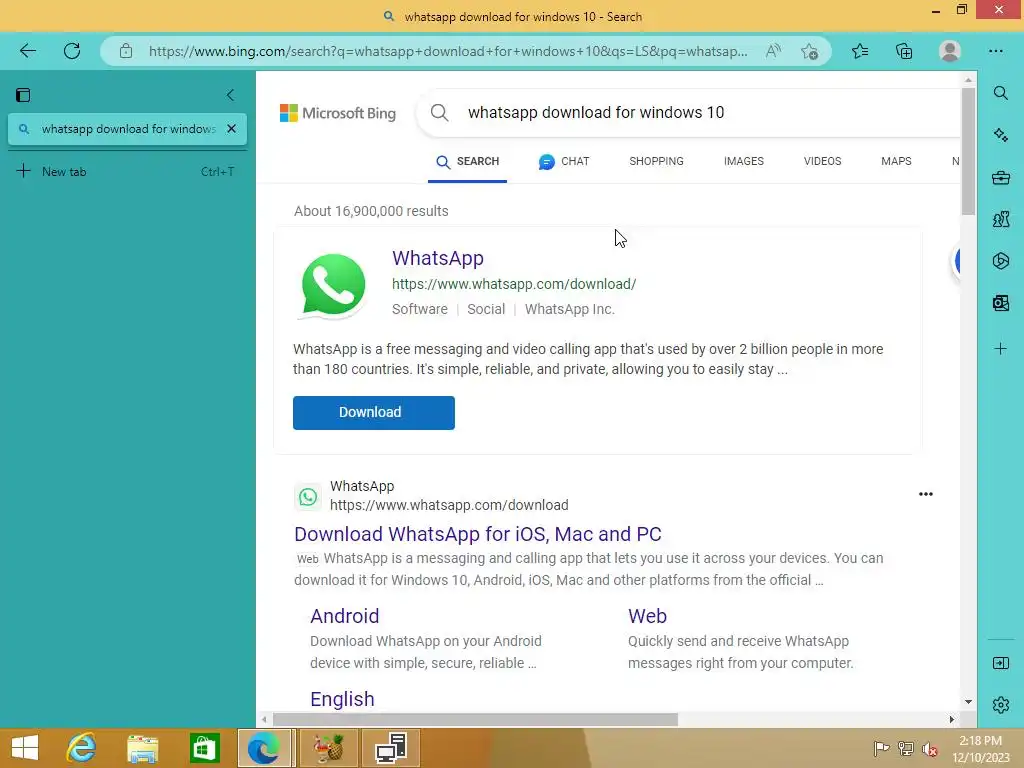
Task: Click vertical scrollbar down arrow
Action: click(x=968, y=702)
